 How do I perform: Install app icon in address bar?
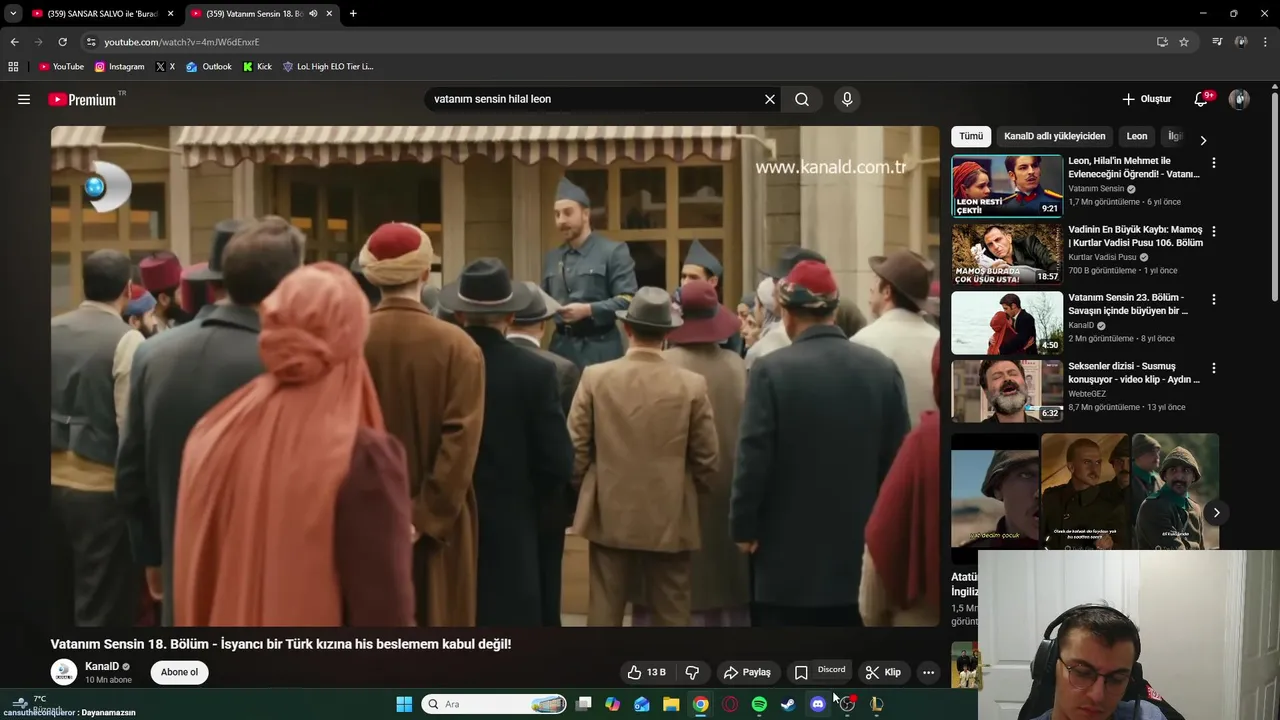click(x=1162, y=42)
